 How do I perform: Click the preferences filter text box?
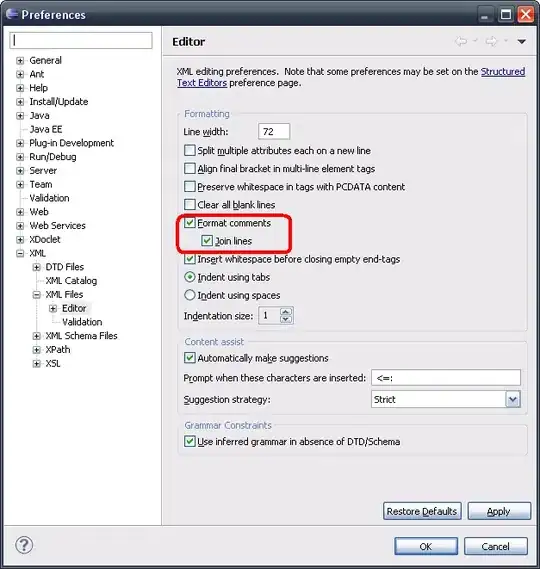pyautogui.click(x=81, y=40)
